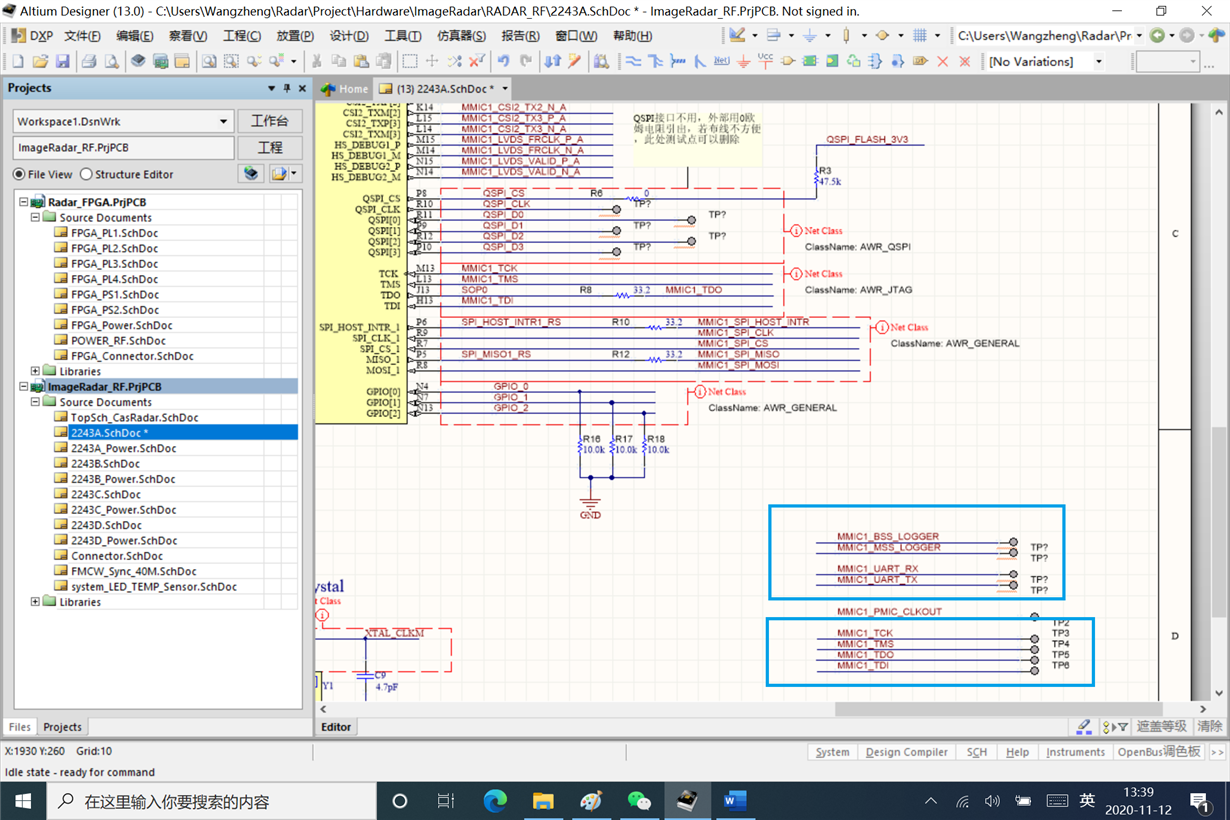Click the red X No ERC icon
The image size is (1230, 820).
pyautogui.click(x=942, y=62)
